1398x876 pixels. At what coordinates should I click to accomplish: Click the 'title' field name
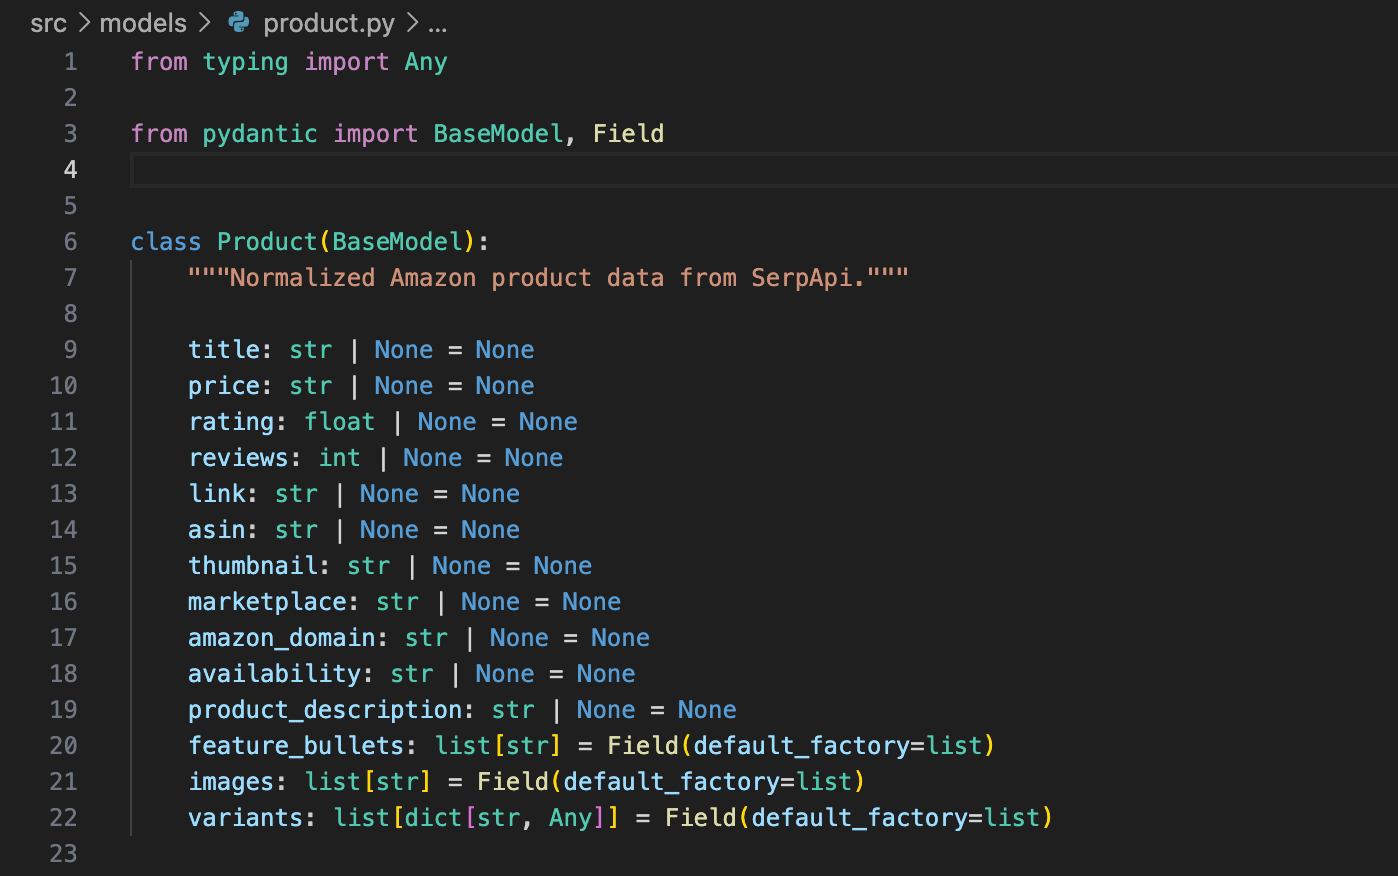click(224, 350)
